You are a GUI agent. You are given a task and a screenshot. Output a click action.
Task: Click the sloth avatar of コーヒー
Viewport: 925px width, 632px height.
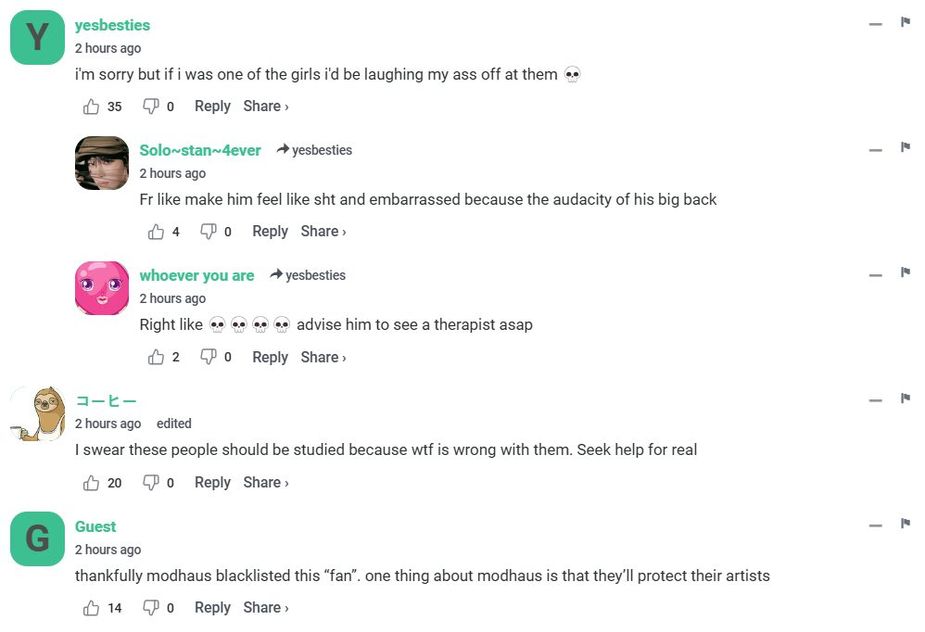pos(37,413)
